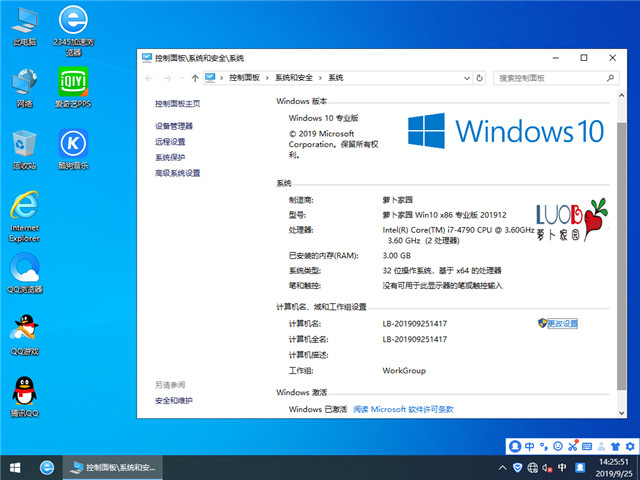
Task: Expand the chevron after 控制面板 breadcrumb
Action: (x=267, y=78)
